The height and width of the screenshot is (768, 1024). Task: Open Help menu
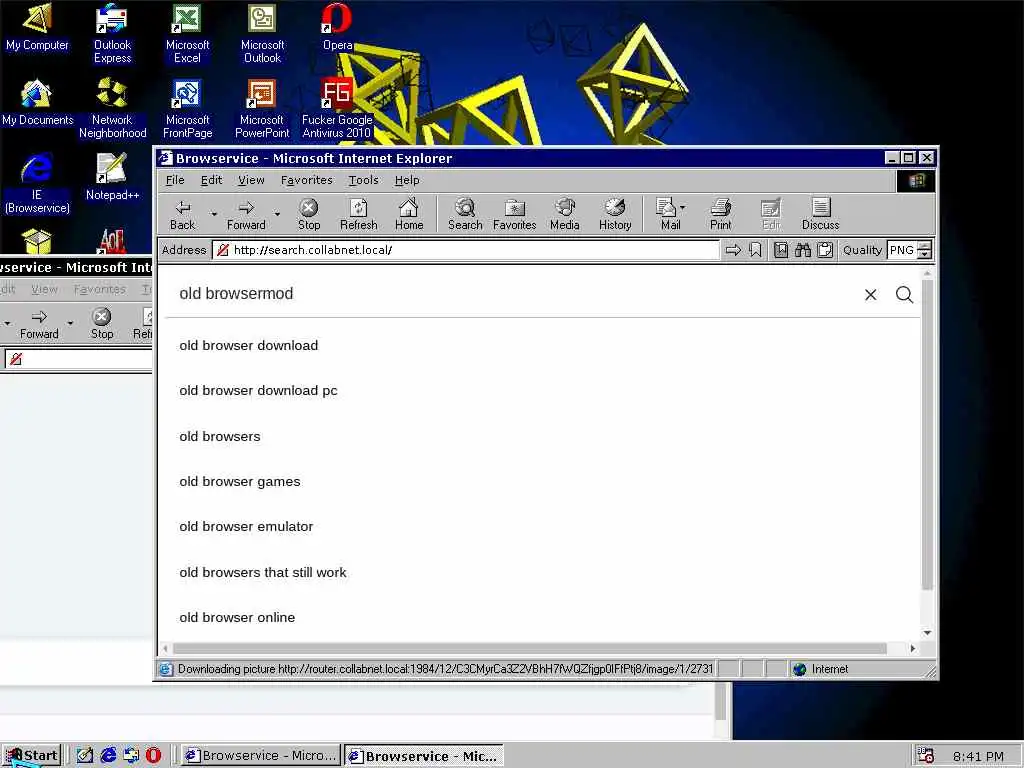[407, 180]
